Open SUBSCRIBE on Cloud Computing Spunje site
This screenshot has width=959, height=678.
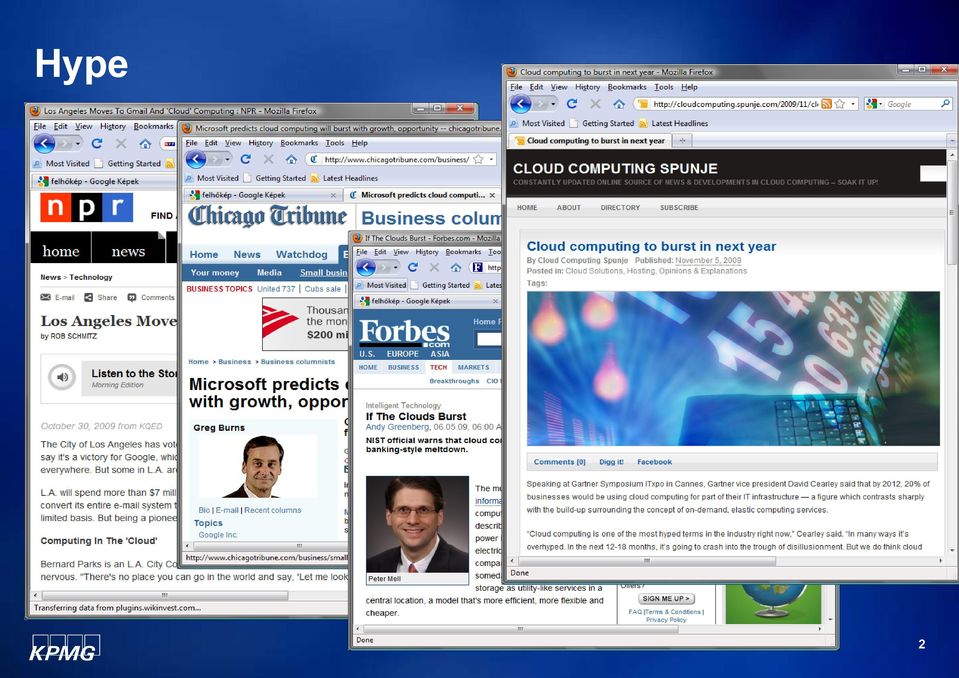coord(679,208)
